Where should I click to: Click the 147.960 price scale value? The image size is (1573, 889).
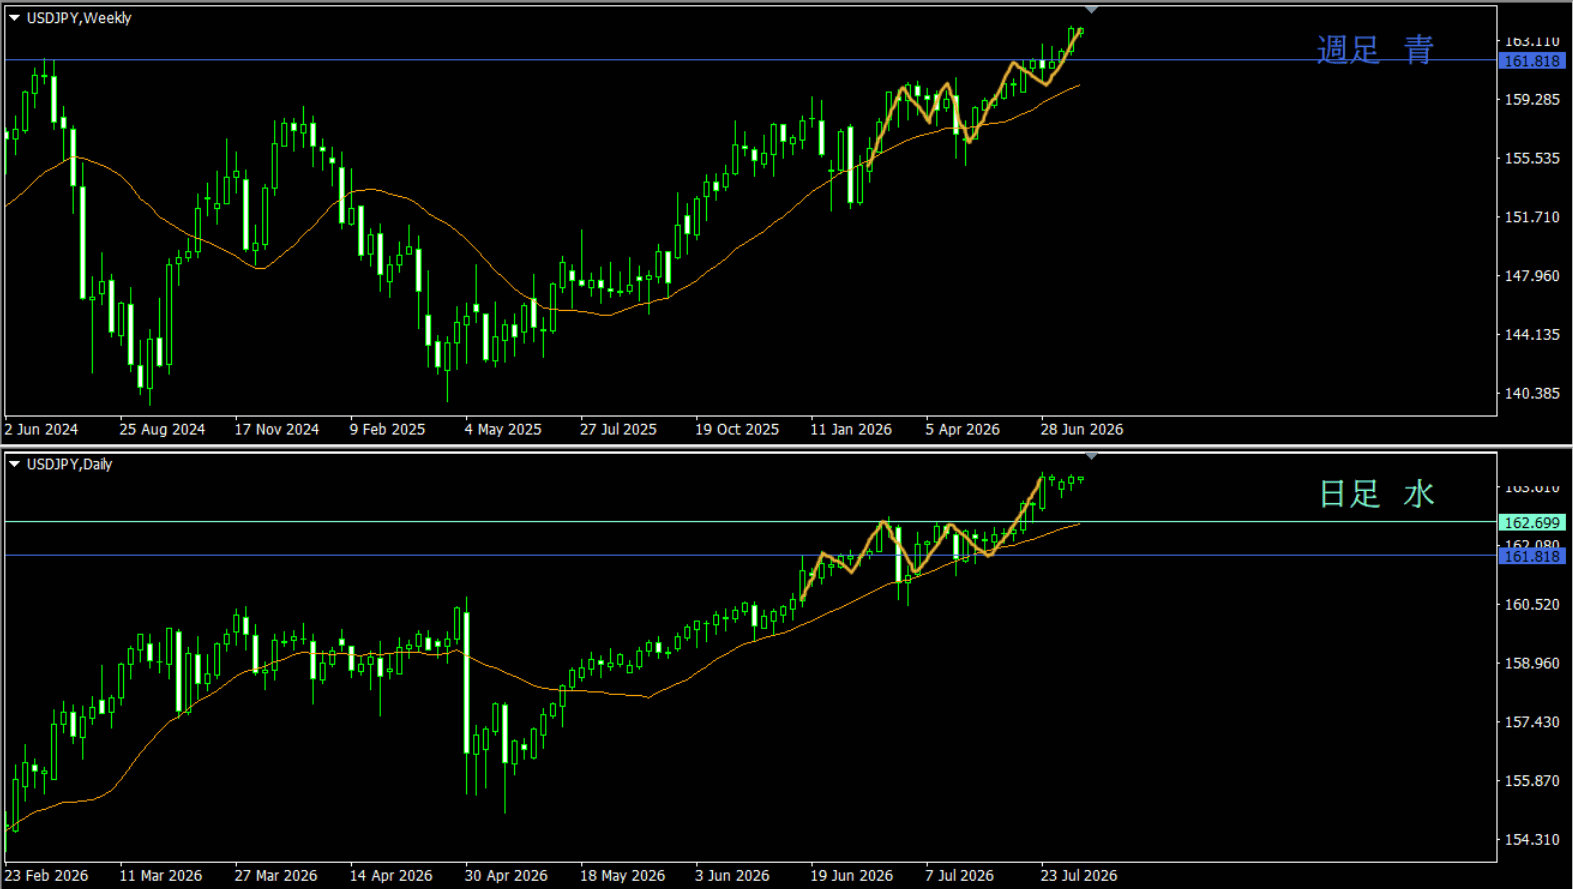click(x=1532, y=276)
